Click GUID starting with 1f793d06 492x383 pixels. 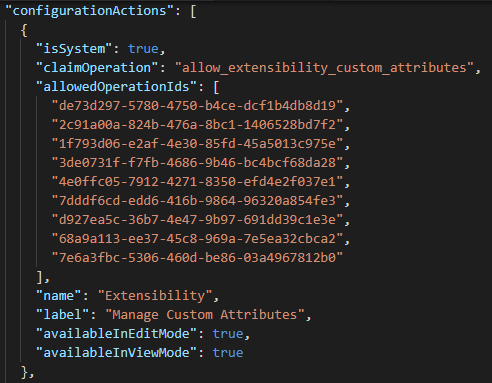[197, 144]
